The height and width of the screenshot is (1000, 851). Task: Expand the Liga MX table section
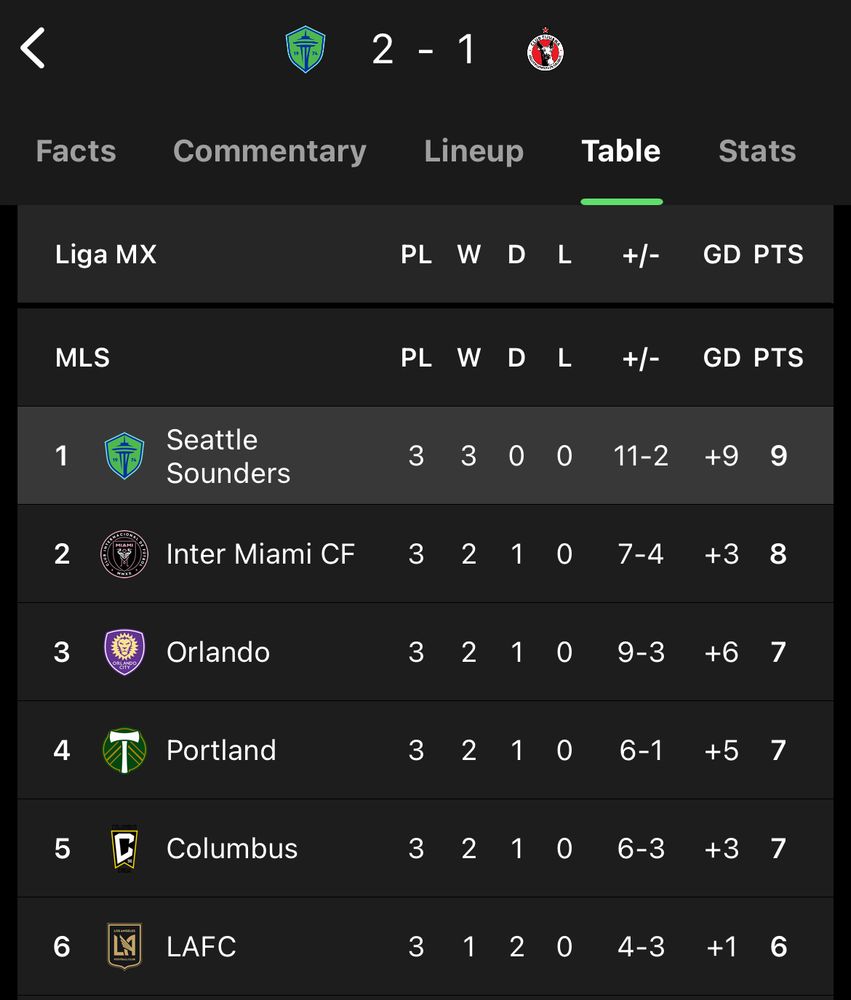(x=426, y=254)
